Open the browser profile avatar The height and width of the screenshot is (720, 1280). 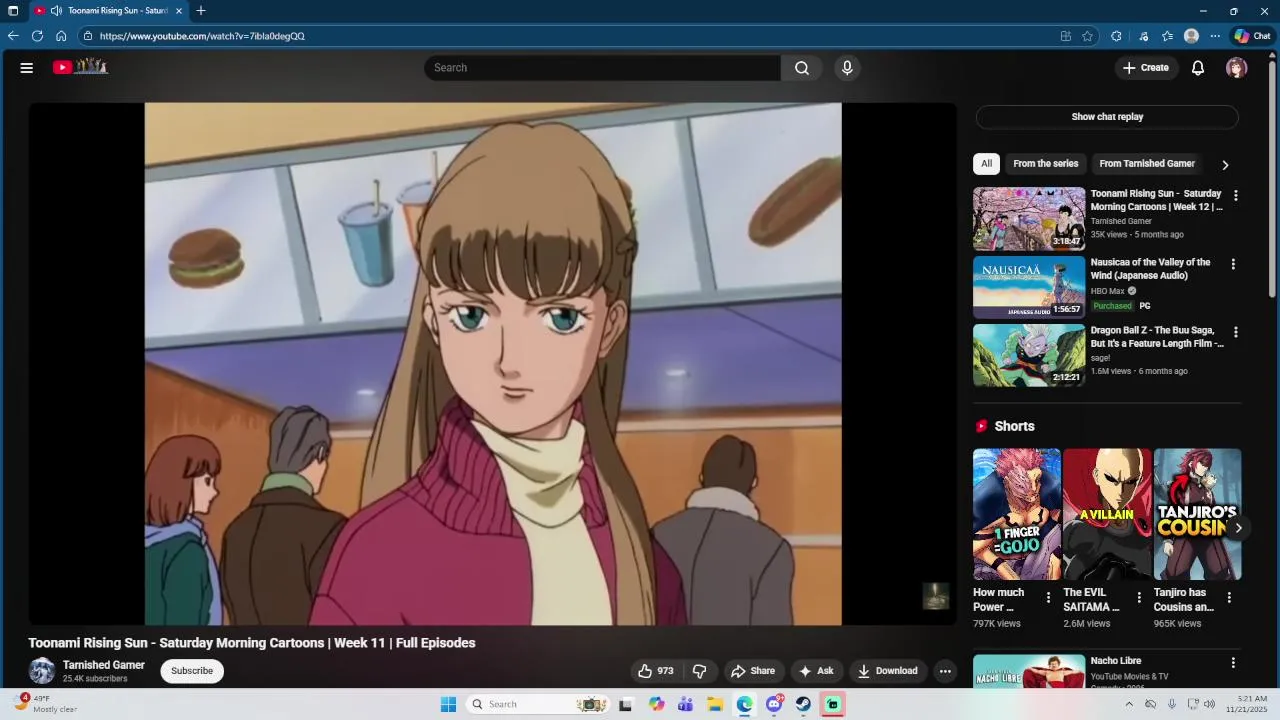(1191, 36)
